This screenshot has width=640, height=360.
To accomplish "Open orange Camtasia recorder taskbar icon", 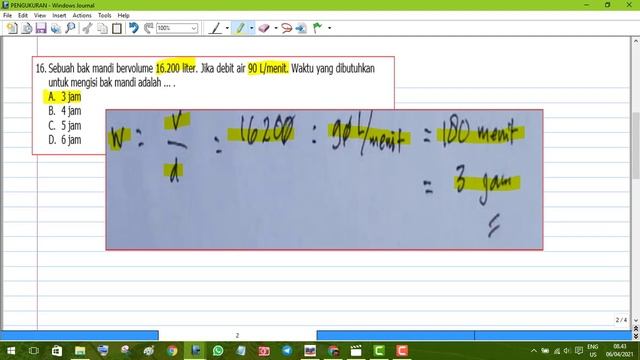I will (402, 351).
